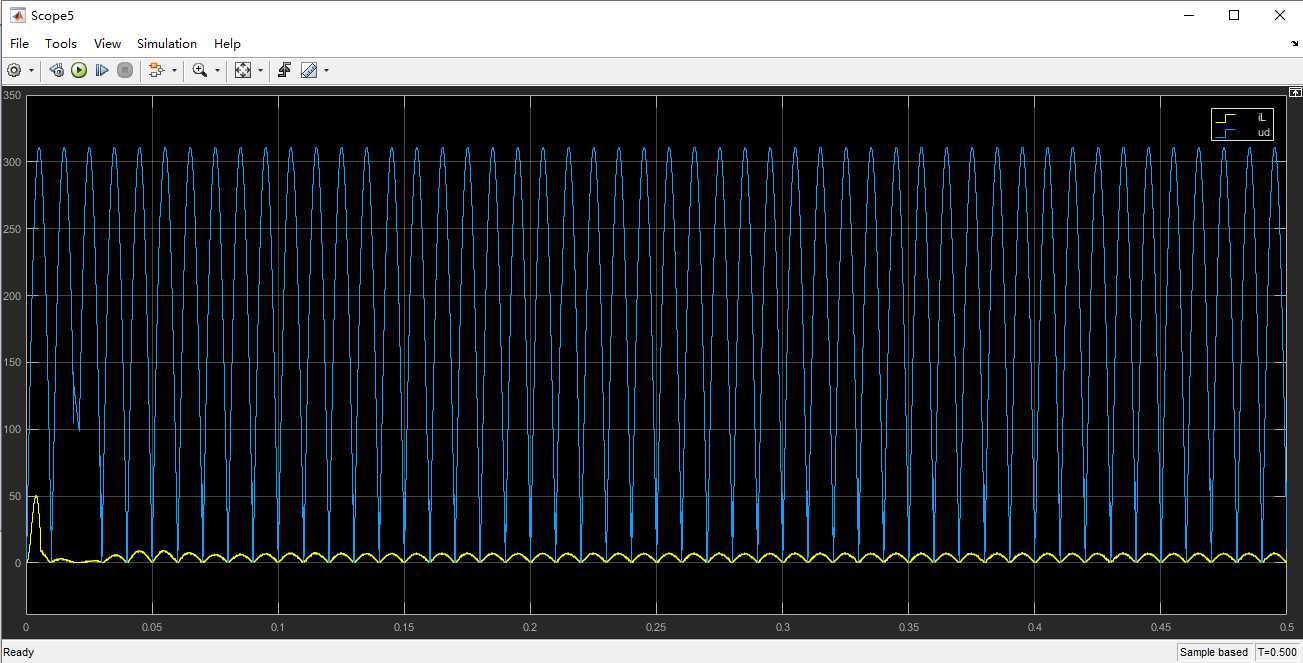The height and width of the screenshot is (663, 1303).
Task: Open the Triggers tool icon
Action: coord(285,70)
